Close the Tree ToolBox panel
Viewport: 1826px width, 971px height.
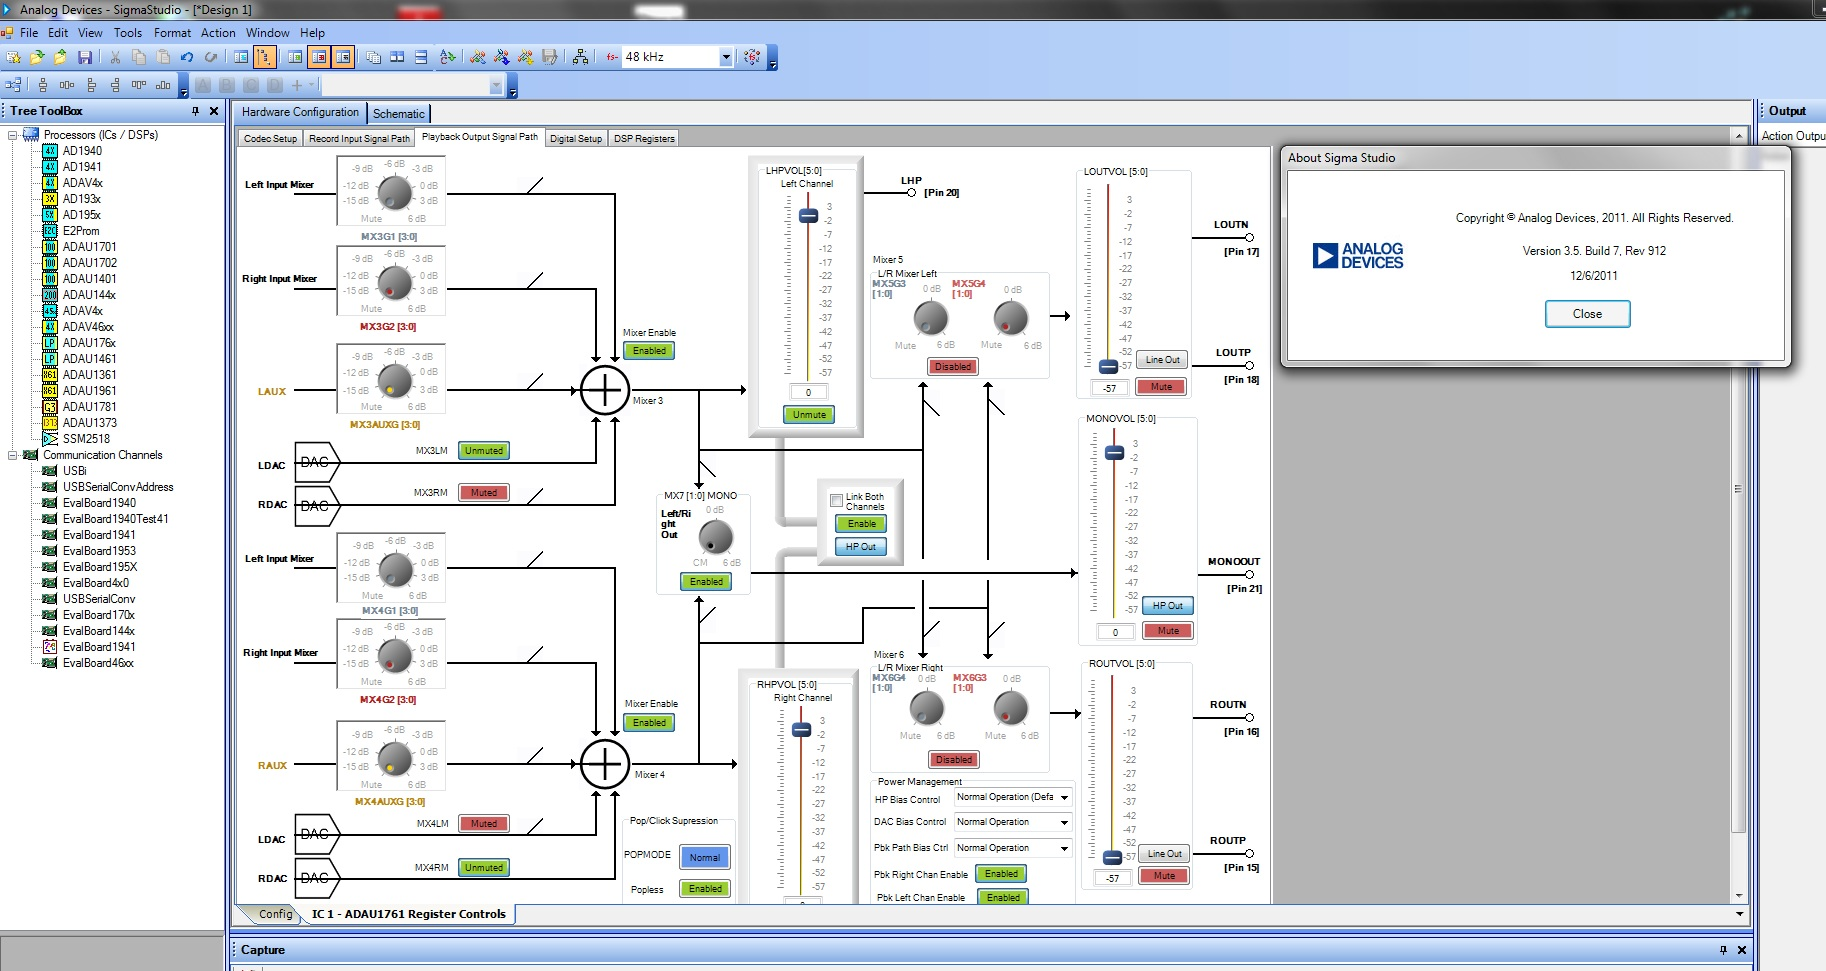click(x=214, y=111)
